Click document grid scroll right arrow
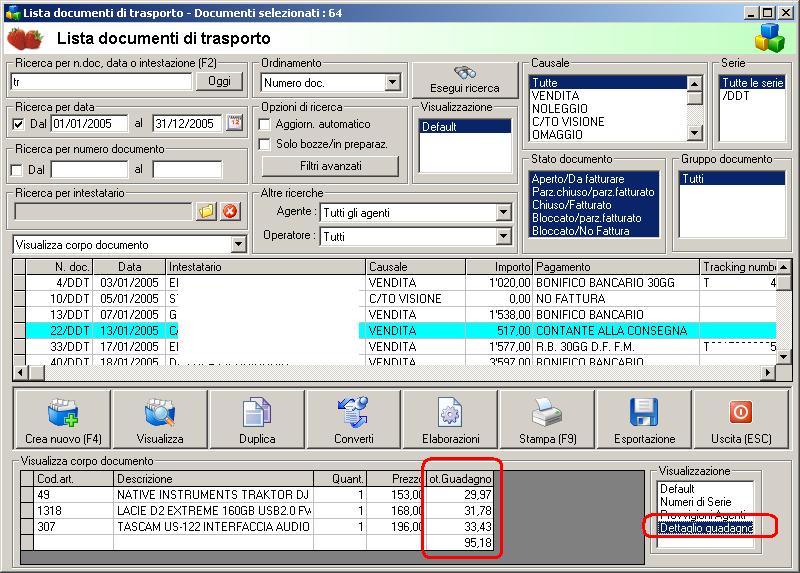The image size is (800, 573). point(768,373)
